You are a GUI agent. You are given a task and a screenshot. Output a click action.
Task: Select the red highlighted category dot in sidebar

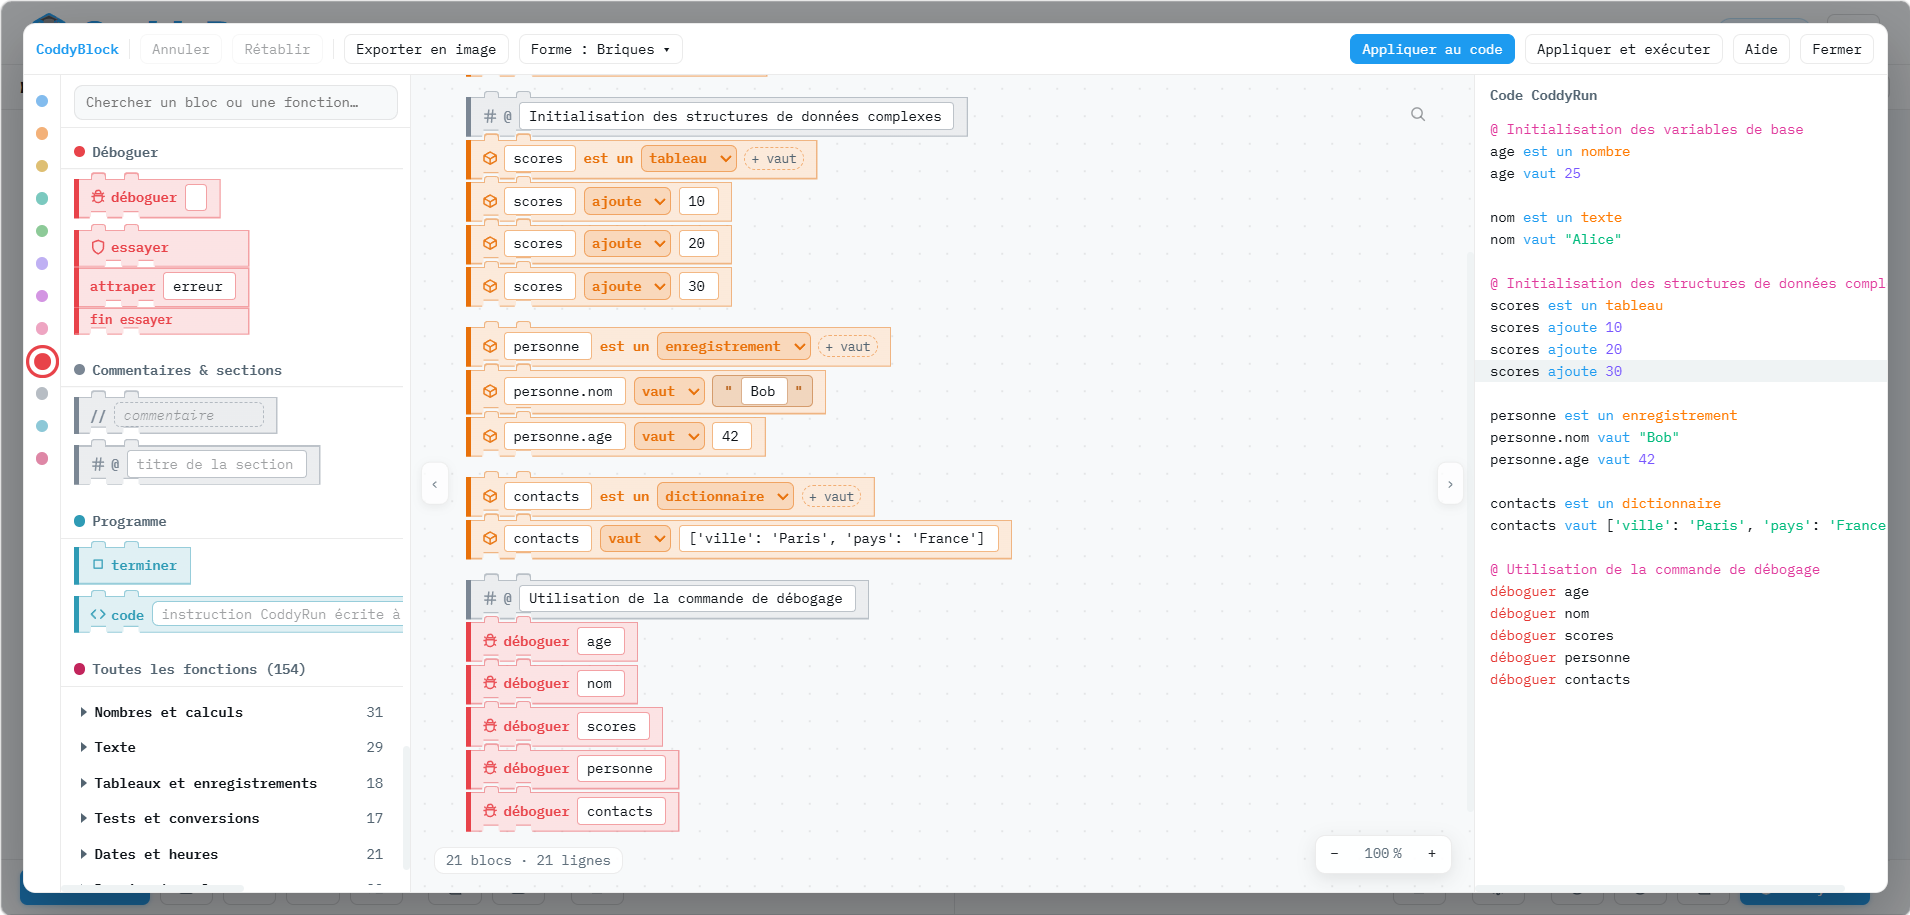[x=42, y=361]
